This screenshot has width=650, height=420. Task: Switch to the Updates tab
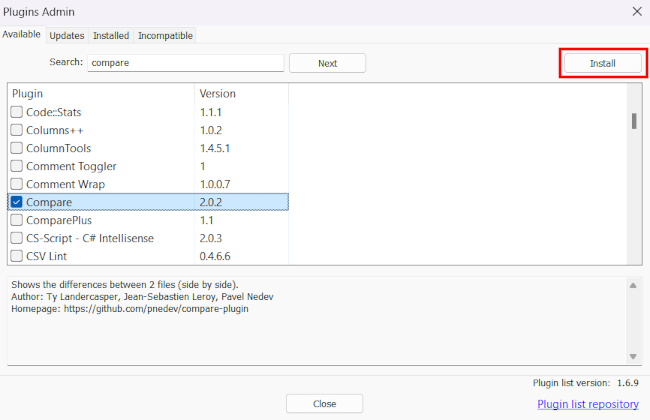67,35
